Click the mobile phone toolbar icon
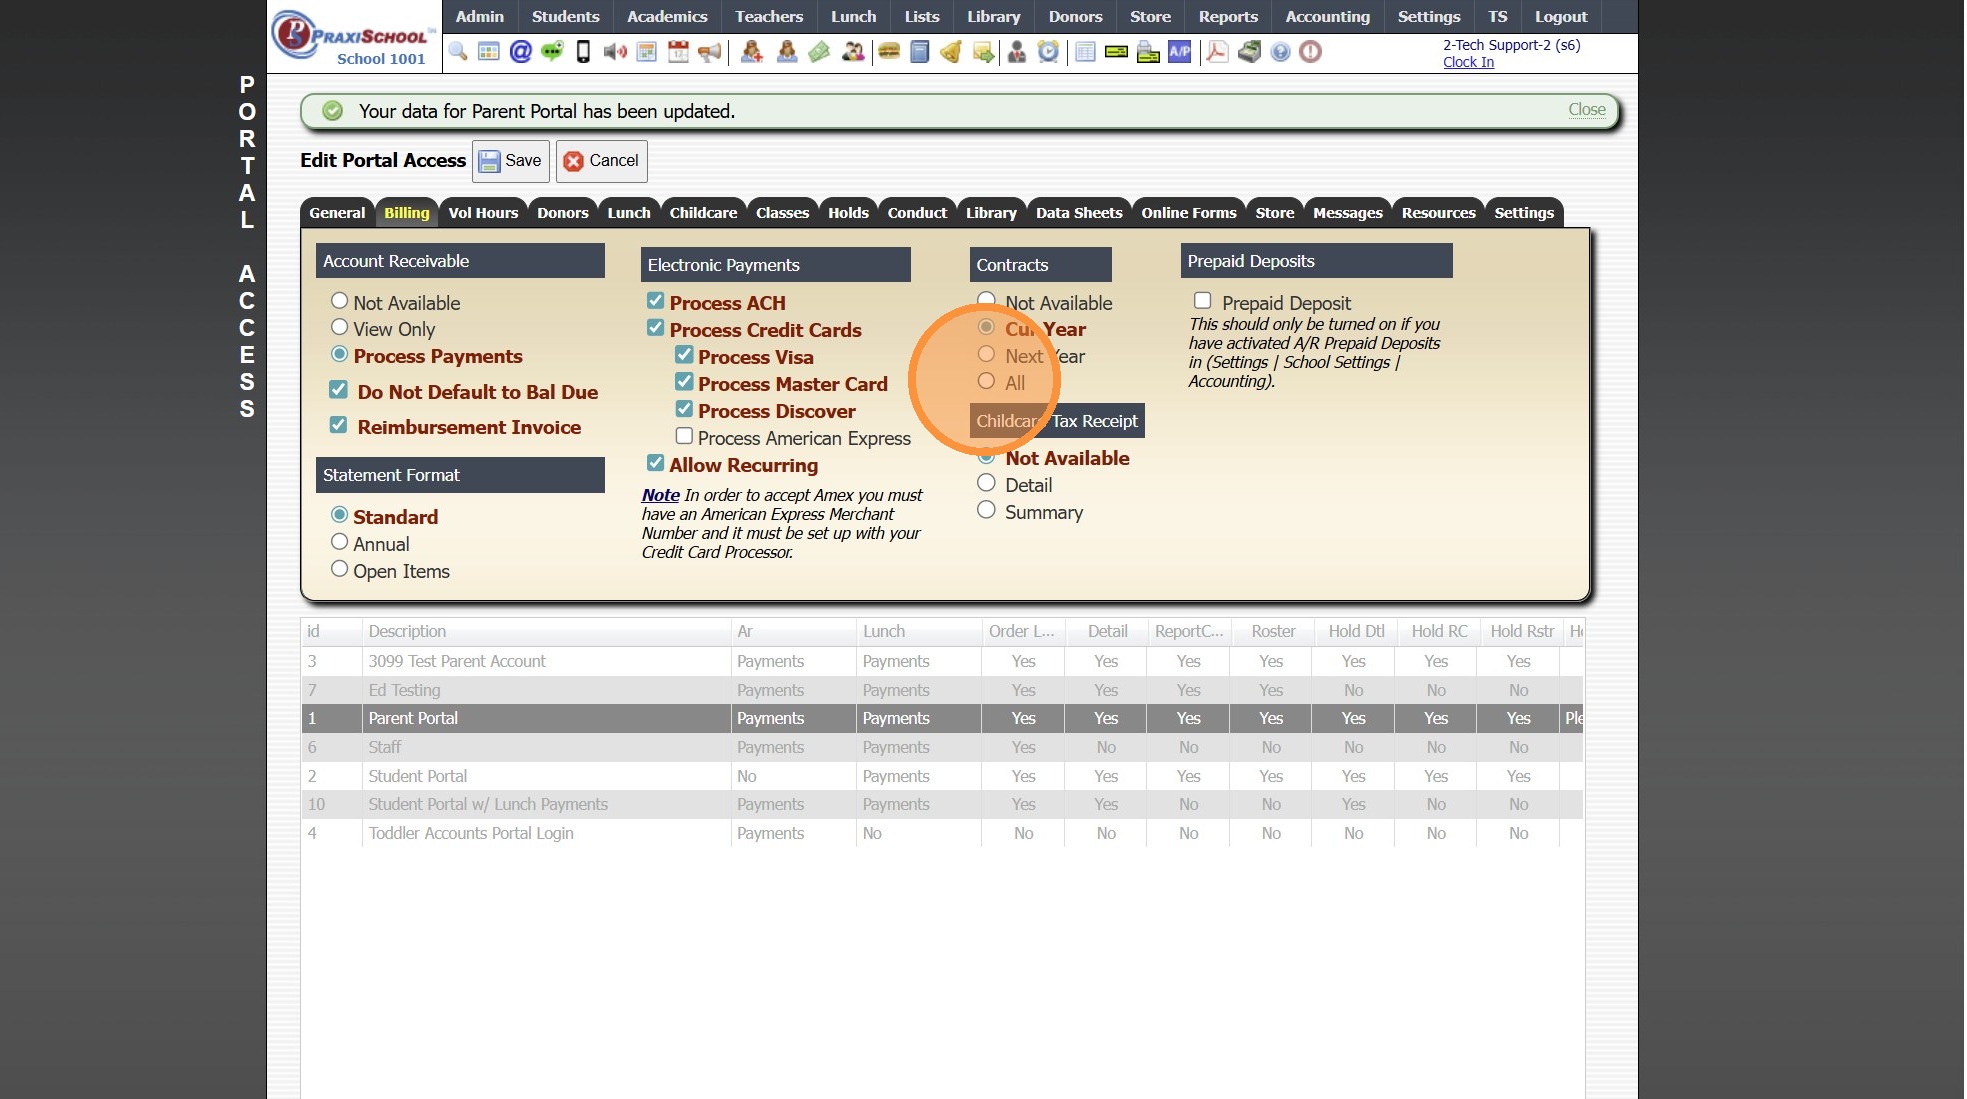 point(583,52)
